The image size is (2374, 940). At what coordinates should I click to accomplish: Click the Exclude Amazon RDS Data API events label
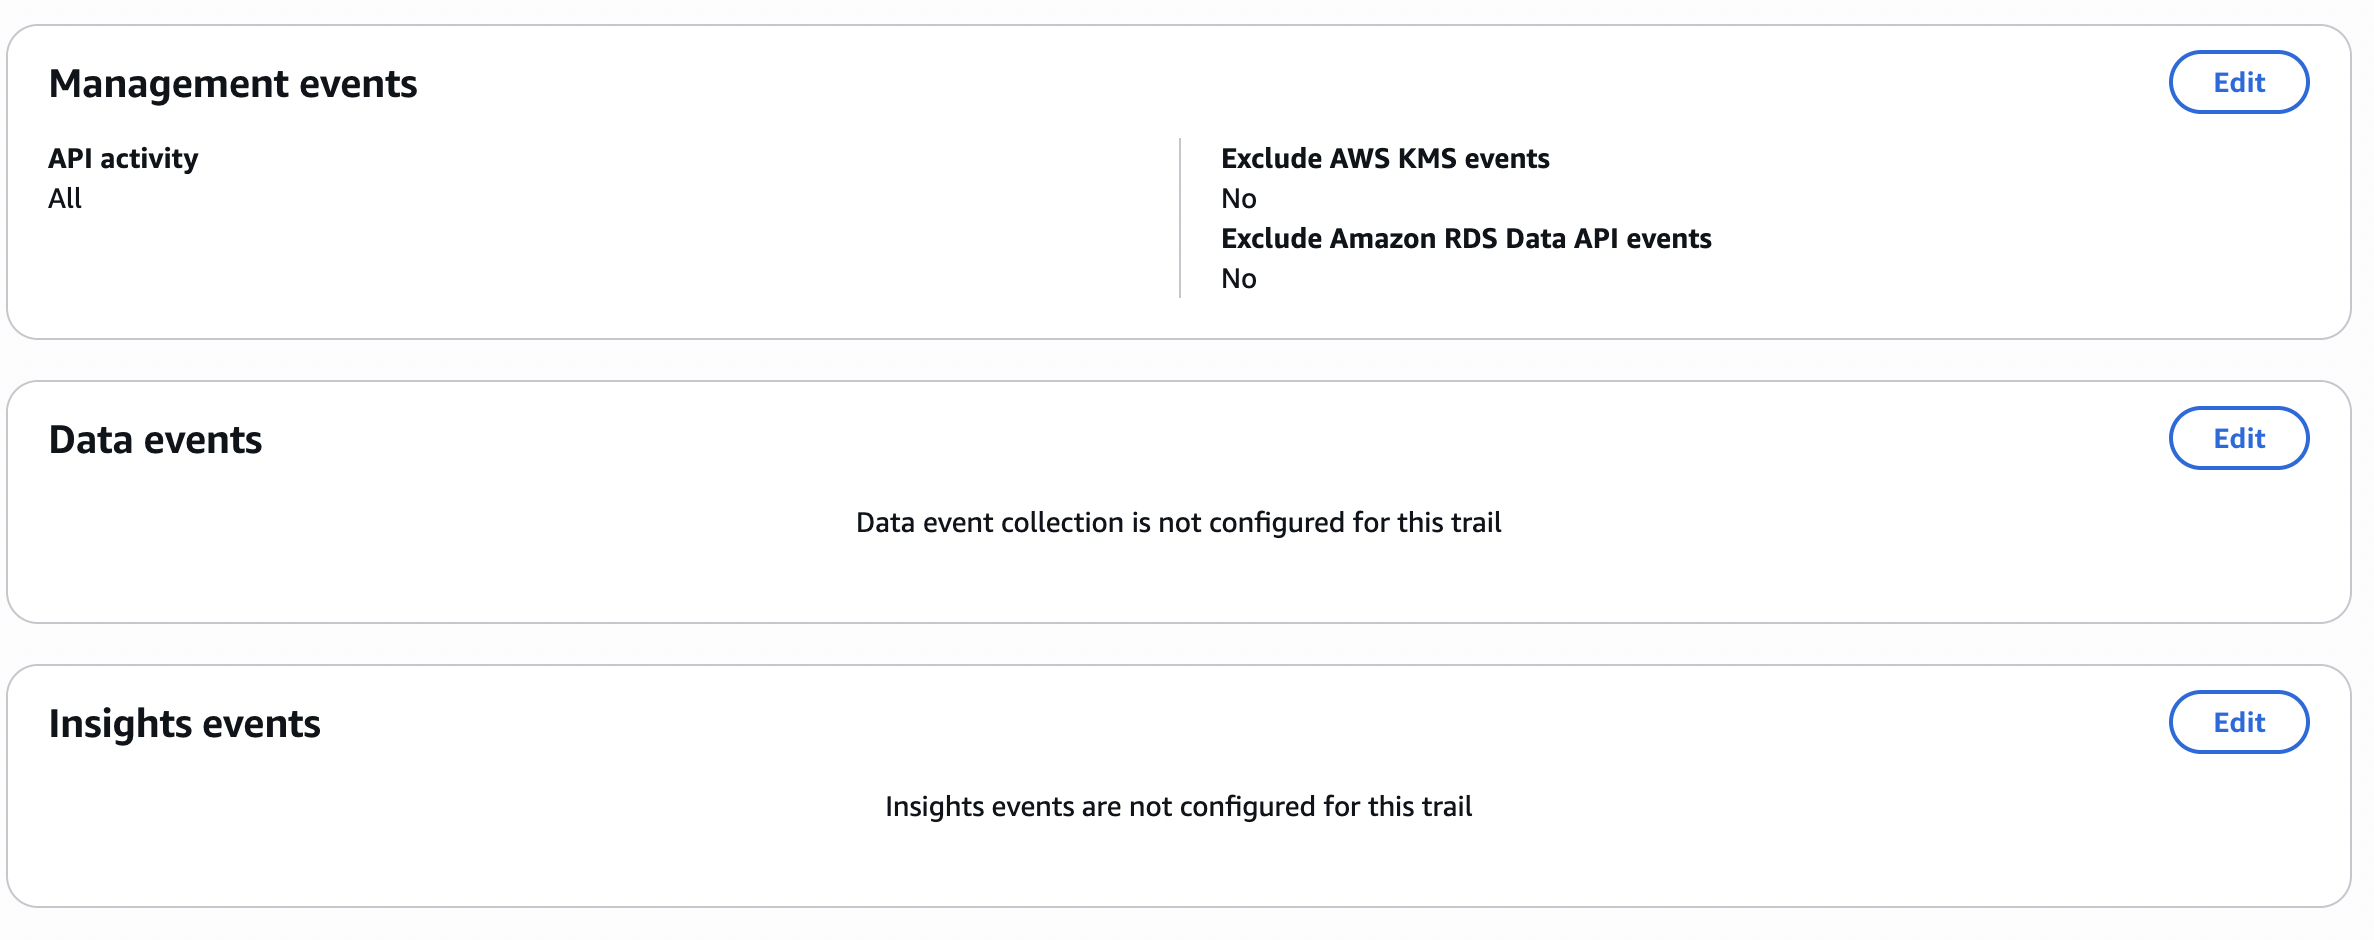click(1466, 238)
